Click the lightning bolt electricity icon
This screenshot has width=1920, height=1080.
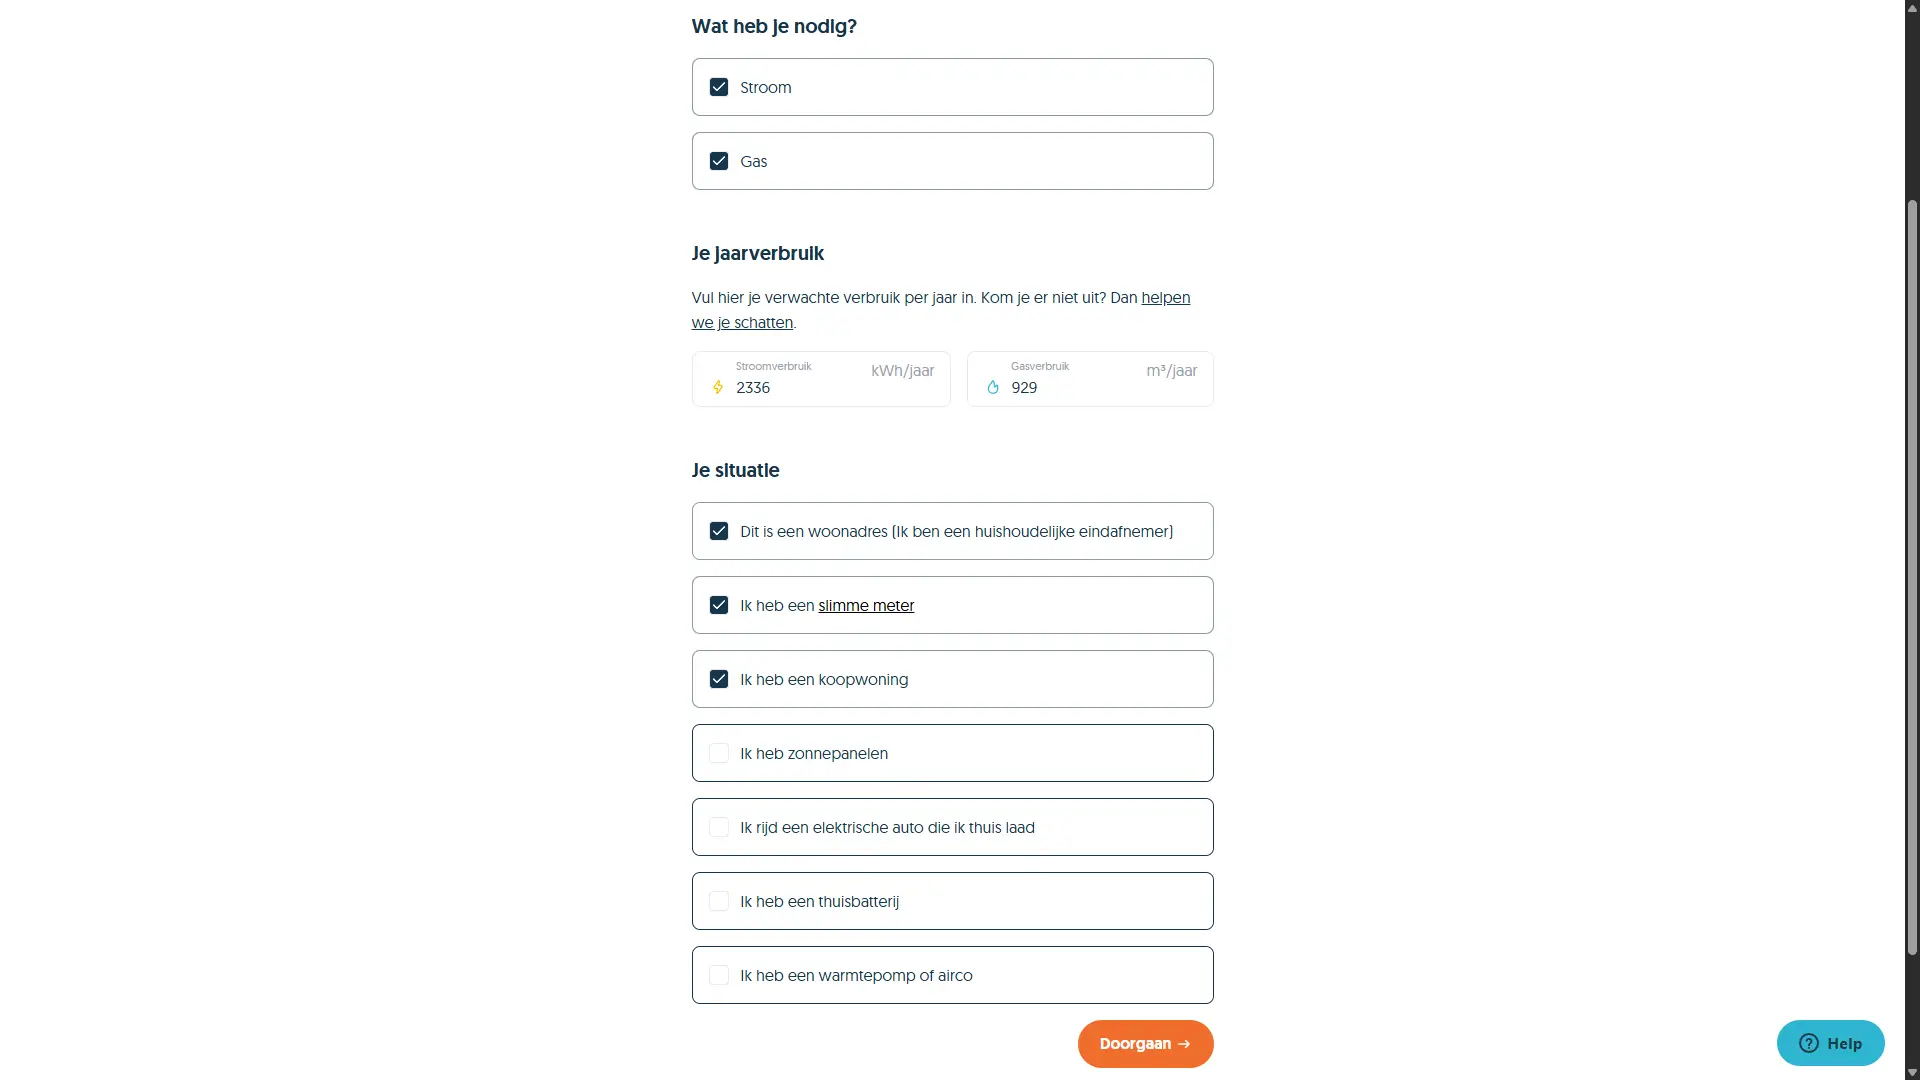pyautogui.click(x=717, y=387)
